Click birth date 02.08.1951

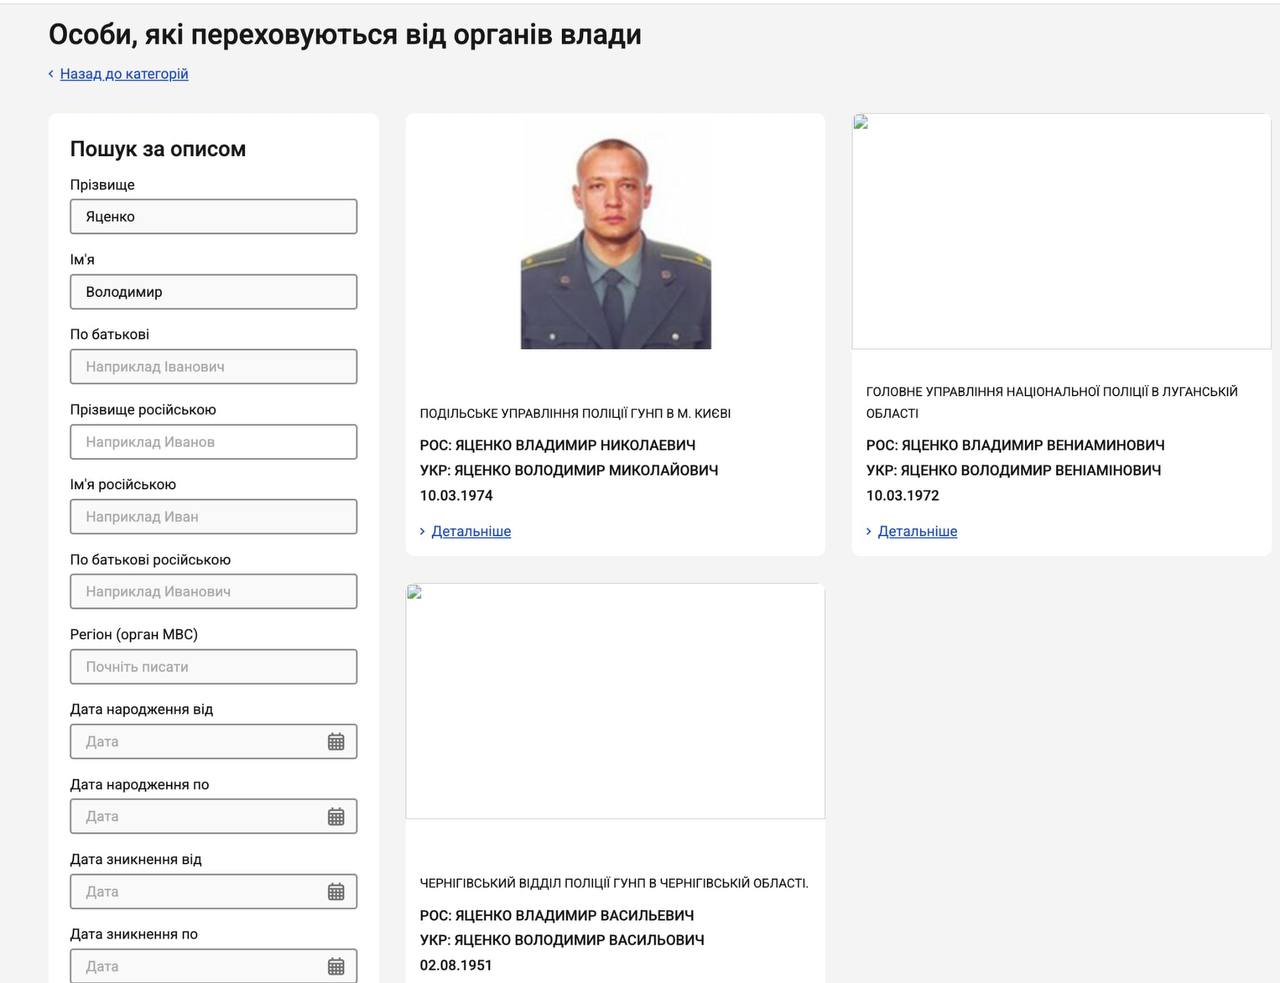tap(456, 966)
